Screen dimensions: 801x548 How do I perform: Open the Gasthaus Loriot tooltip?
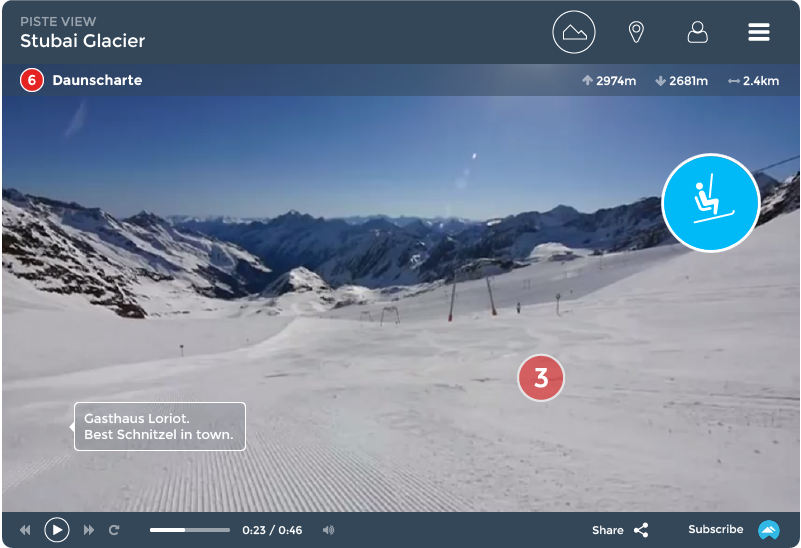click(159, 426)
